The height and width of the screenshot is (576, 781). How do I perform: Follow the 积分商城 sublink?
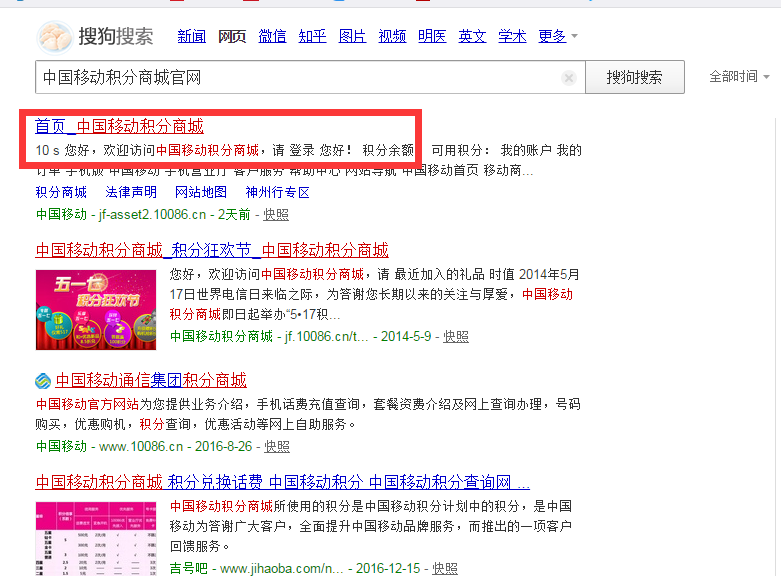61,192
